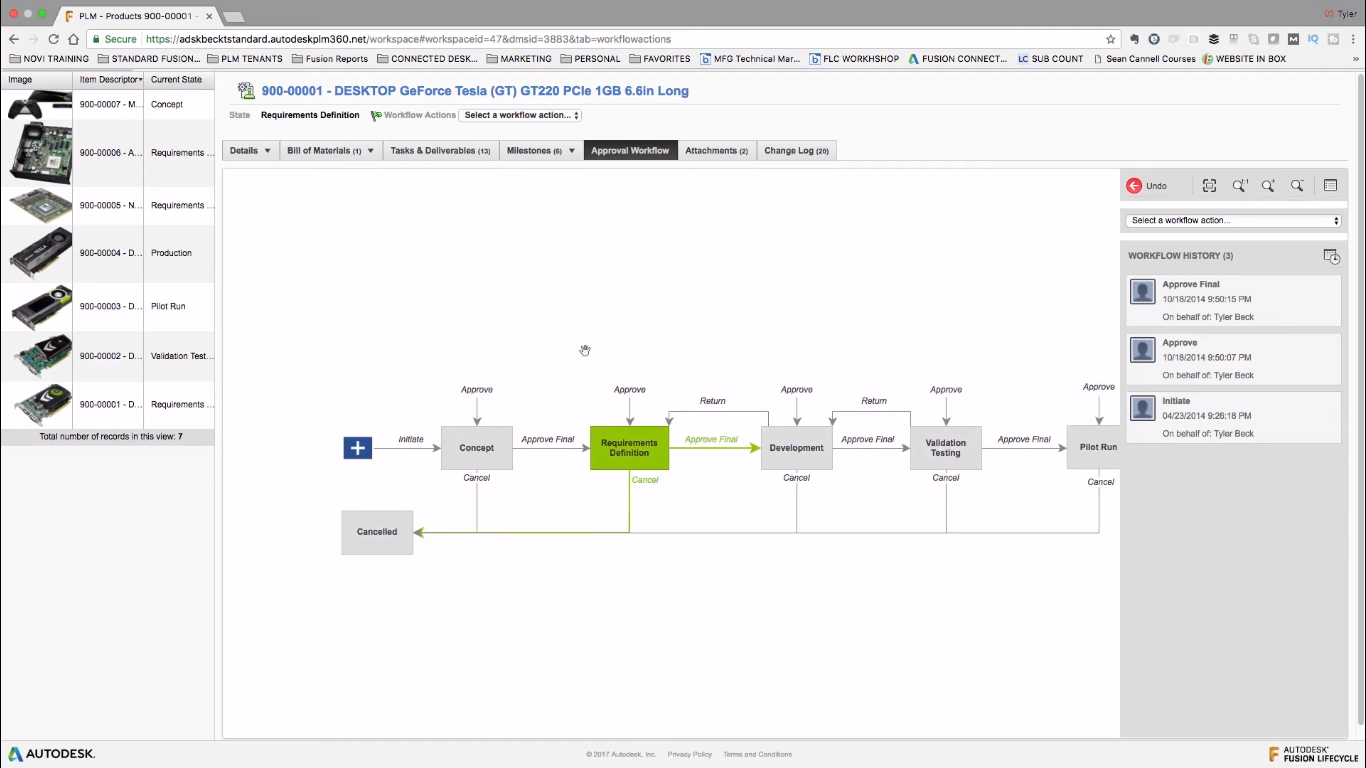
Task: Open the workflow history calendar-clock icon
Action: 1331,256
